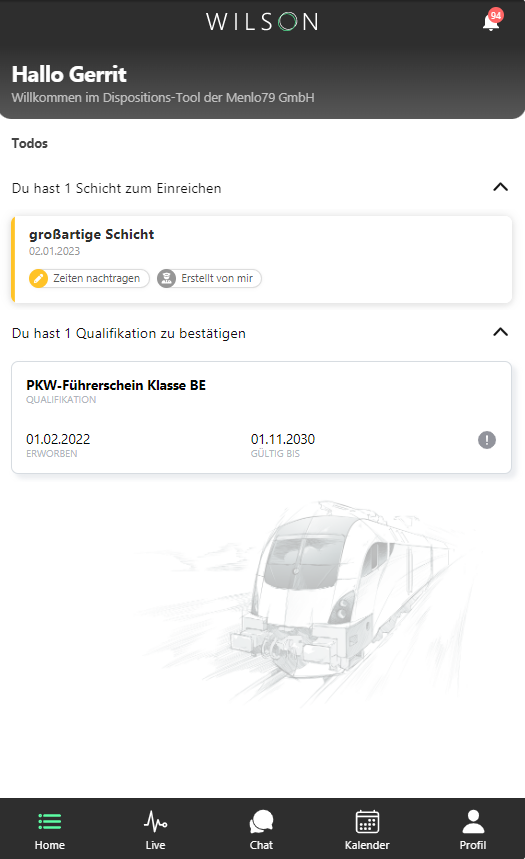The width and height of the screenshot is (525, 859).
Task: Click the driver avatar icon on the 'Erstellt von mir' chip
Action: tap(167, 278)
